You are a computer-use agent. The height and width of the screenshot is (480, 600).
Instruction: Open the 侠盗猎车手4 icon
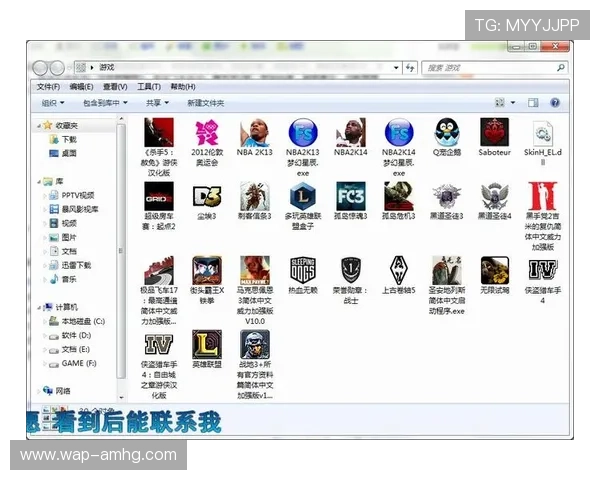coord(543,269)
